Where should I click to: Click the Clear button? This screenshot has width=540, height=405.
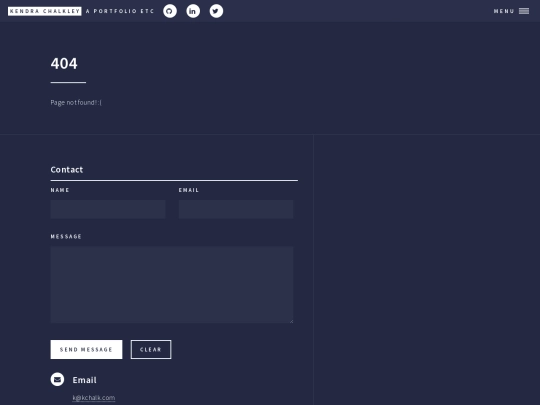coord(151,350)
